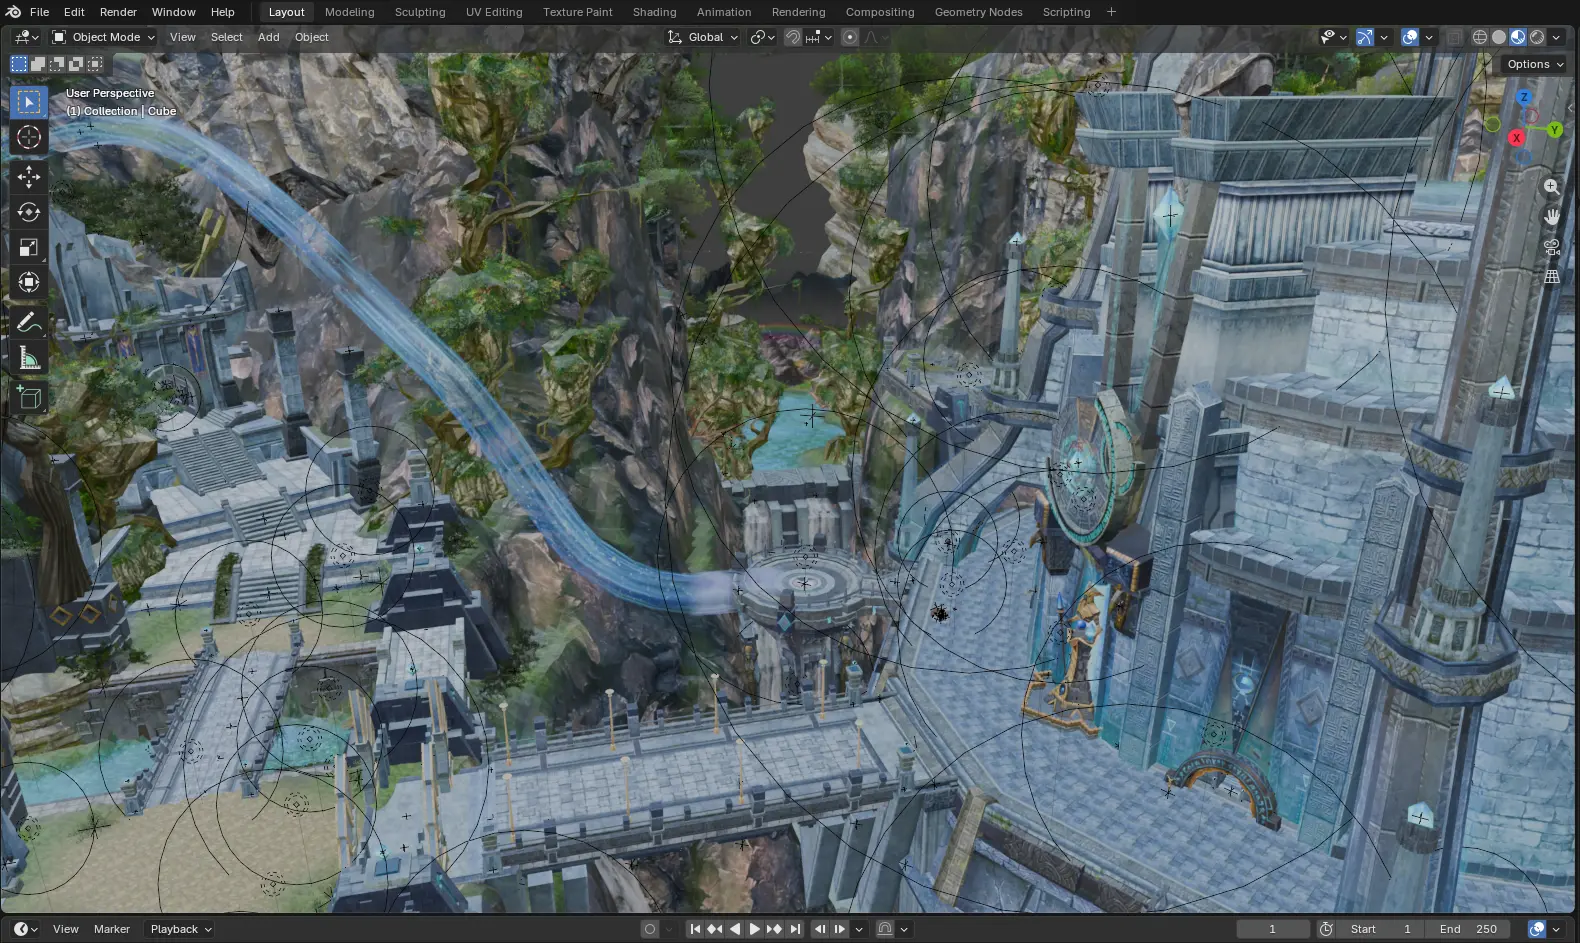Switch perspective/orthographic grid icon
This screenshot has height=943, width=1580.
click(1551, 277)
